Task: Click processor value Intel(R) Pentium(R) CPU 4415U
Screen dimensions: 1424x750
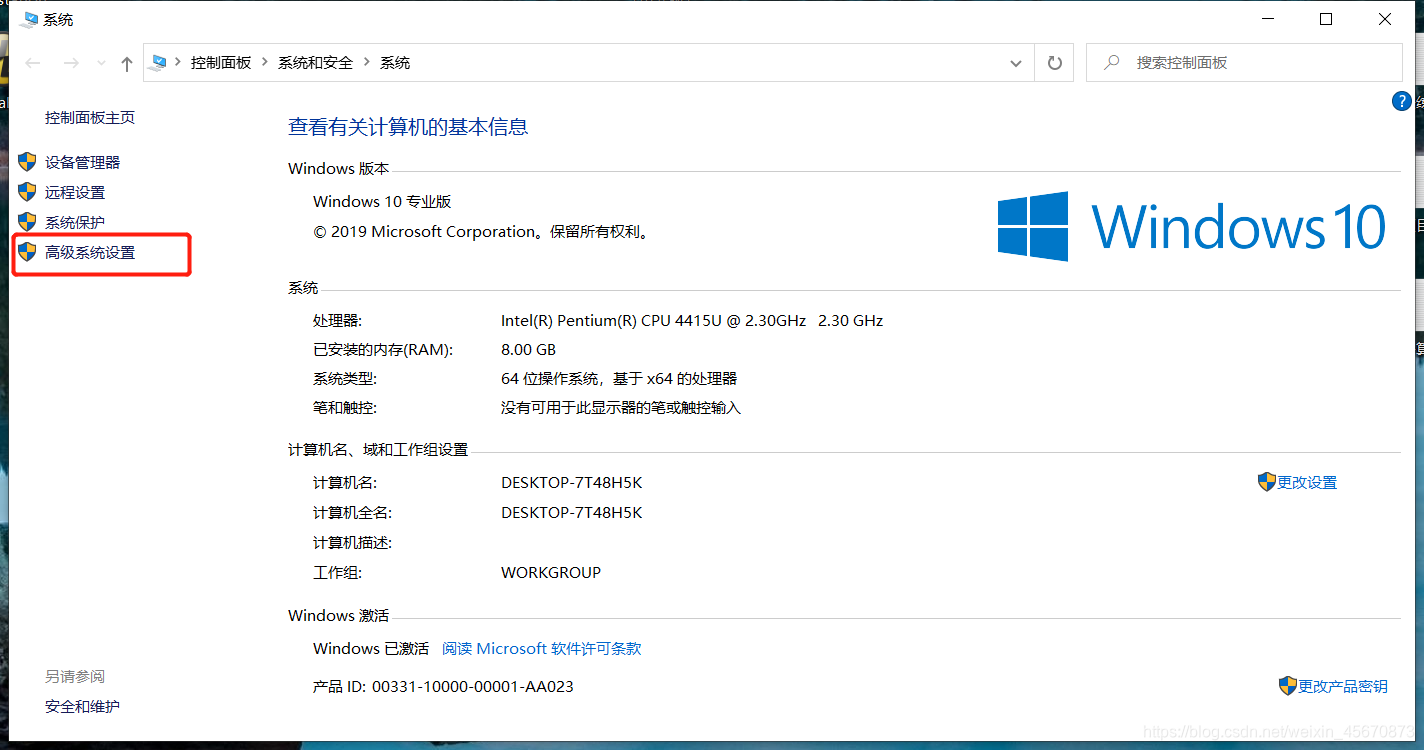Action: 692,321
